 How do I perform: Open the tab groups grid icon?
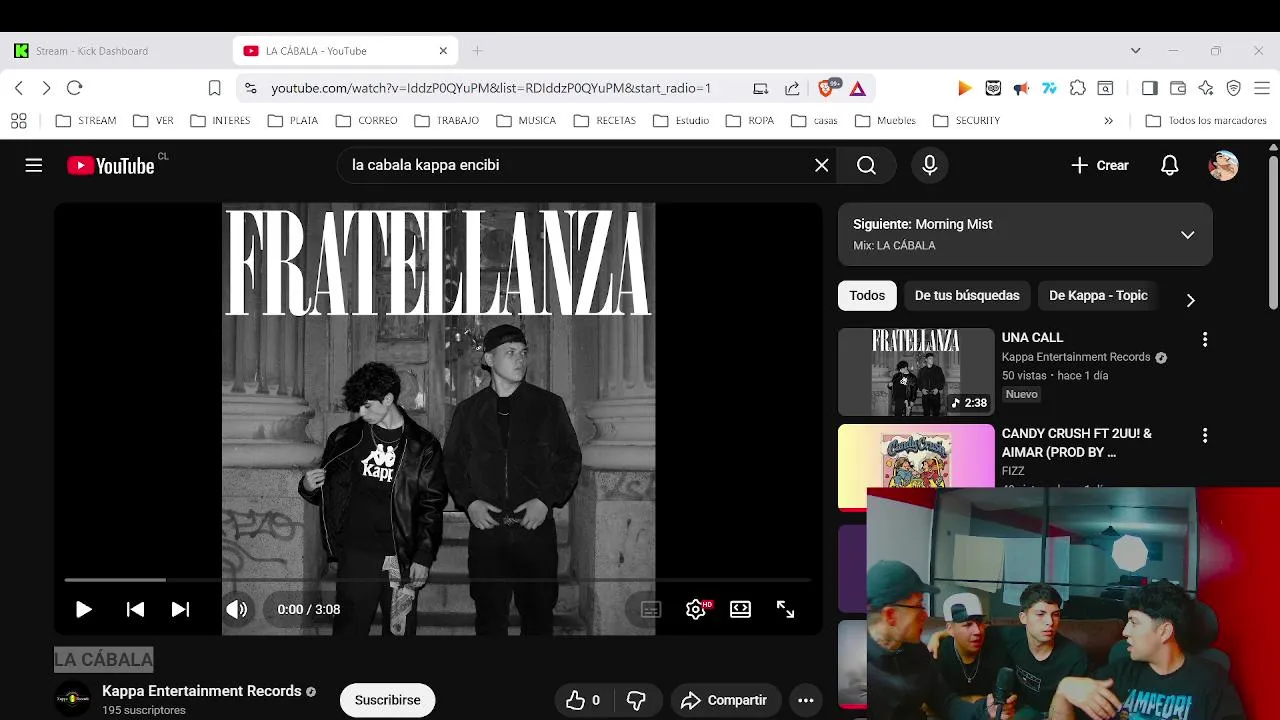[18, 121]
